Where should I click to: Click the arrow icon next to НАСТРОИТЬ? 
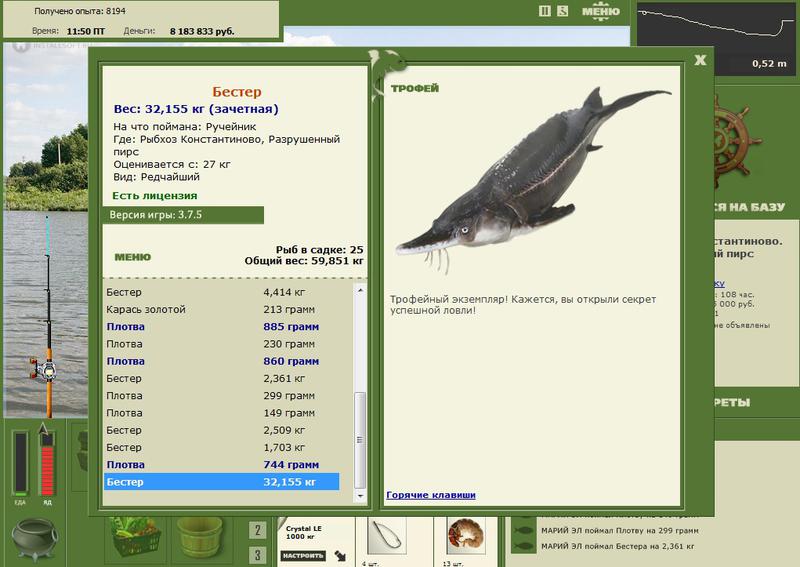coord(340,556)
